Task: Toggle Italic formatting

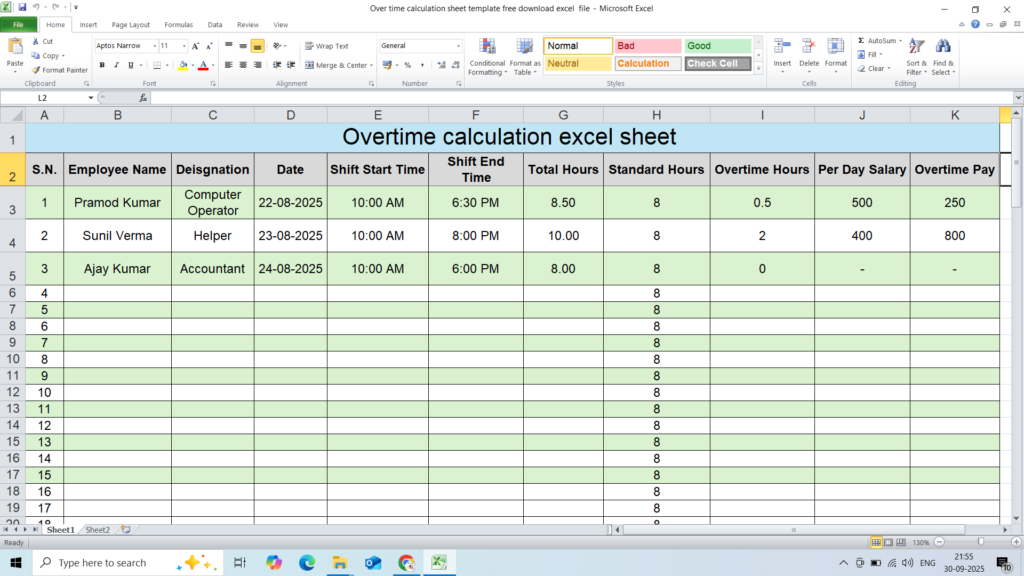Action: coord(116,65)
